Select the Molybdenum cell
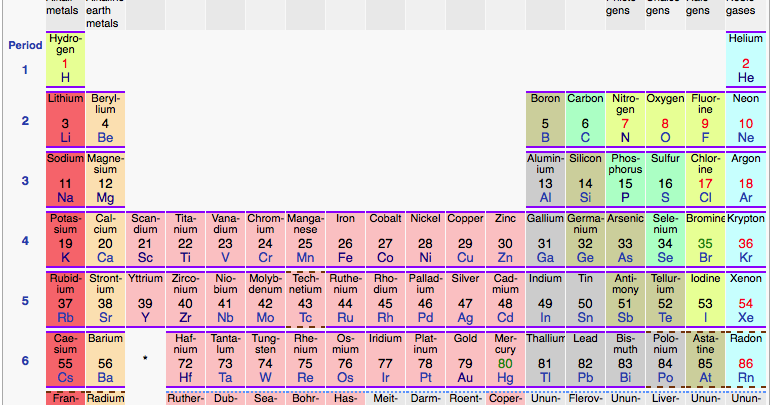 [265, 299]
